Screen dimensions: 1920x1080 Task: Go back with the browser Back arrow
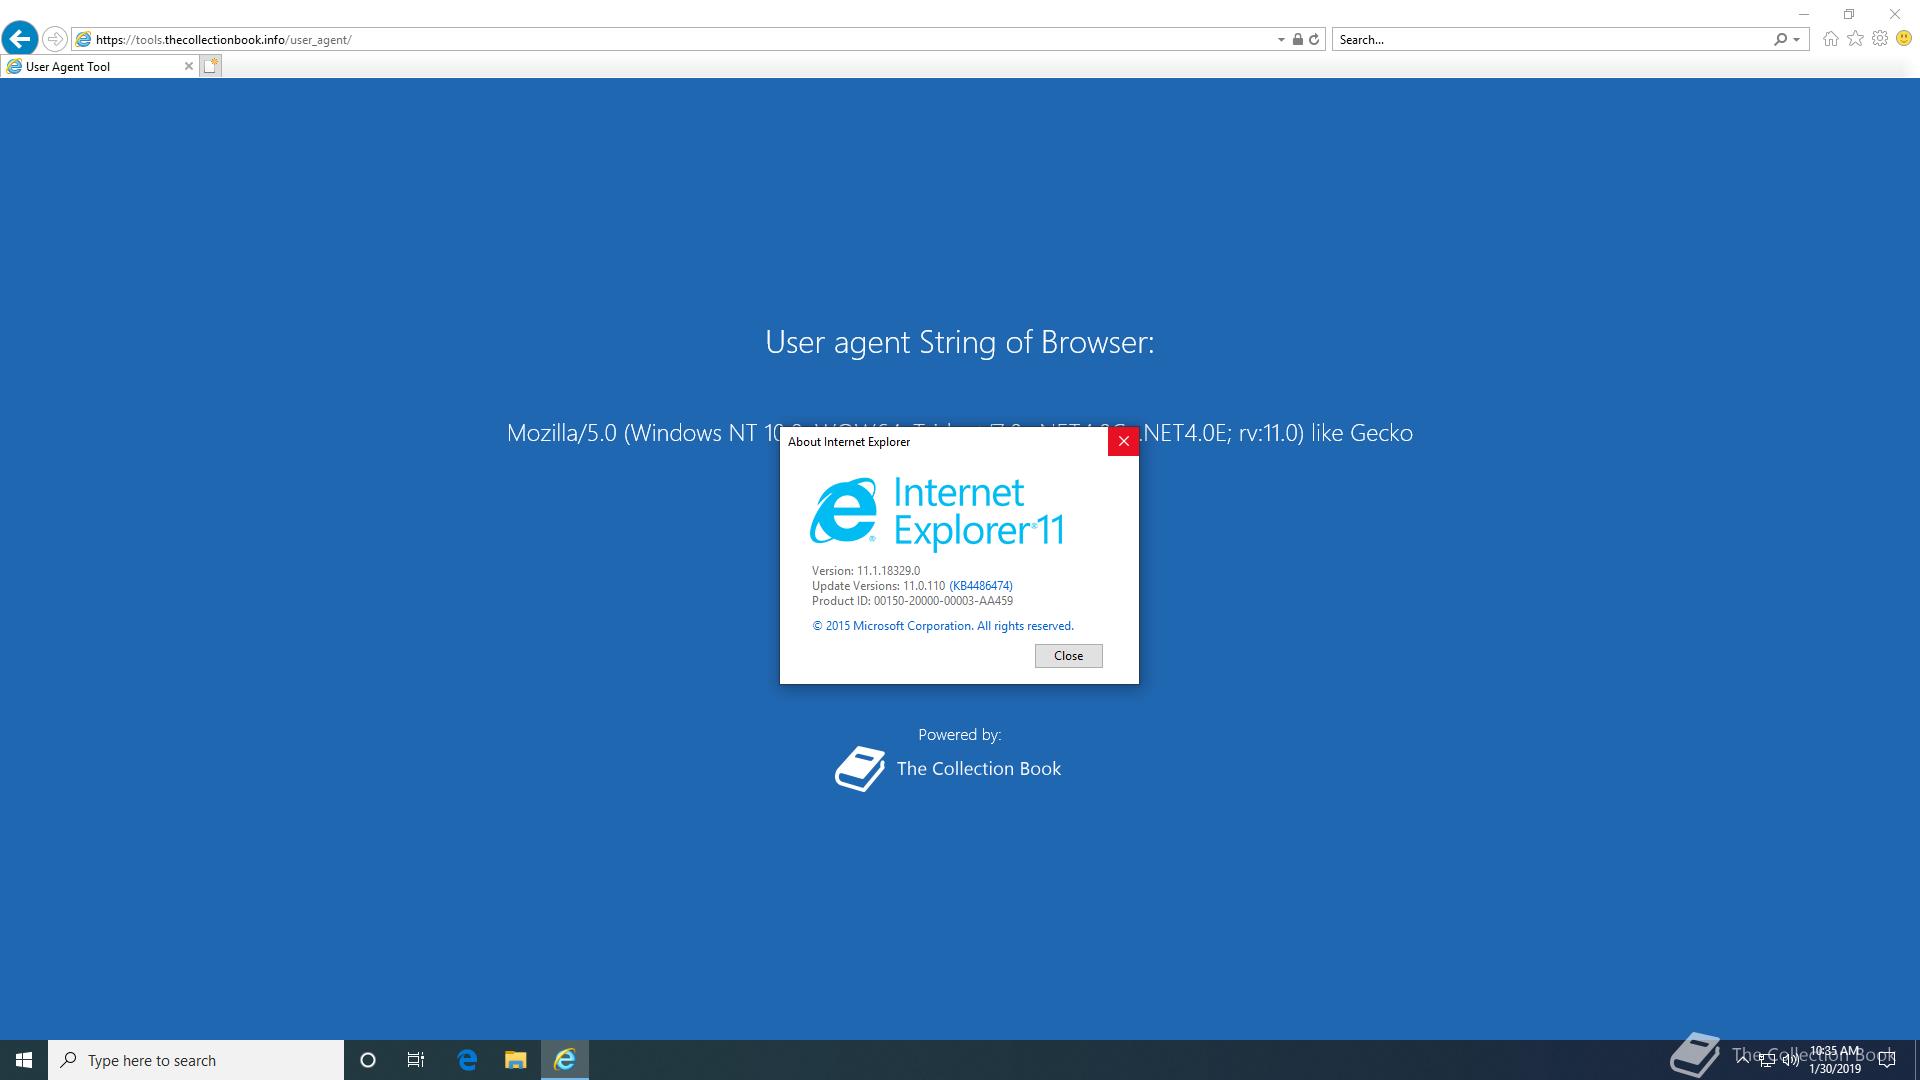20,39
